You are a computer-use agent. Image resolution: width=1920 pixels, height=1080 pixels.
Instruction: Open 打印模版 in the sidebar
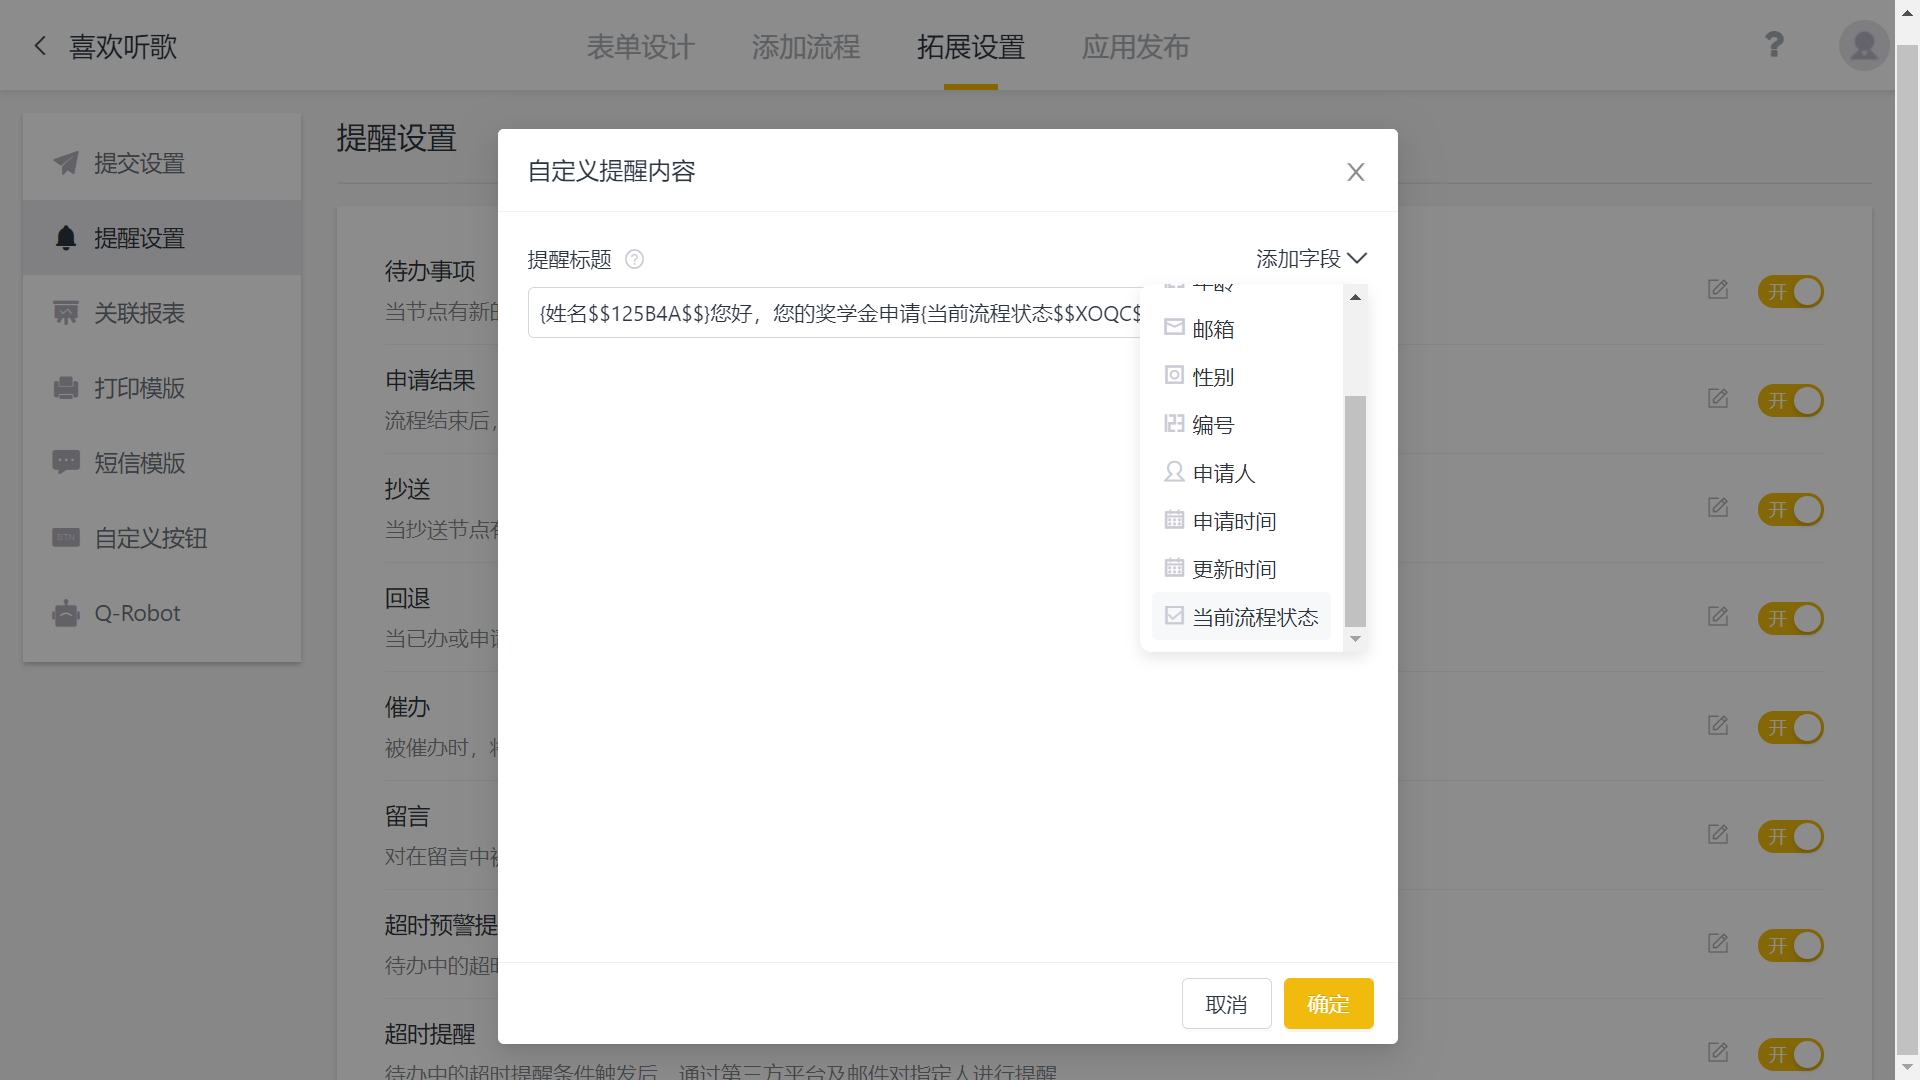click(x=162, y=388)
